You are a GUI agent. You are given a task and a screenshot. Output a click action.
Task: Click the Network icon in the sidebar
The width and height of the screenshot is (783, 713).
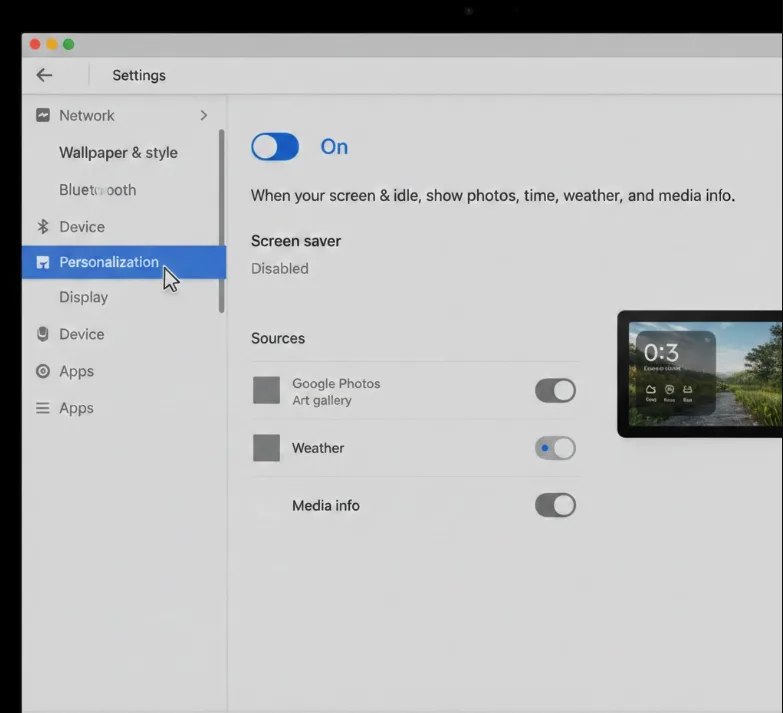point(43,115)
